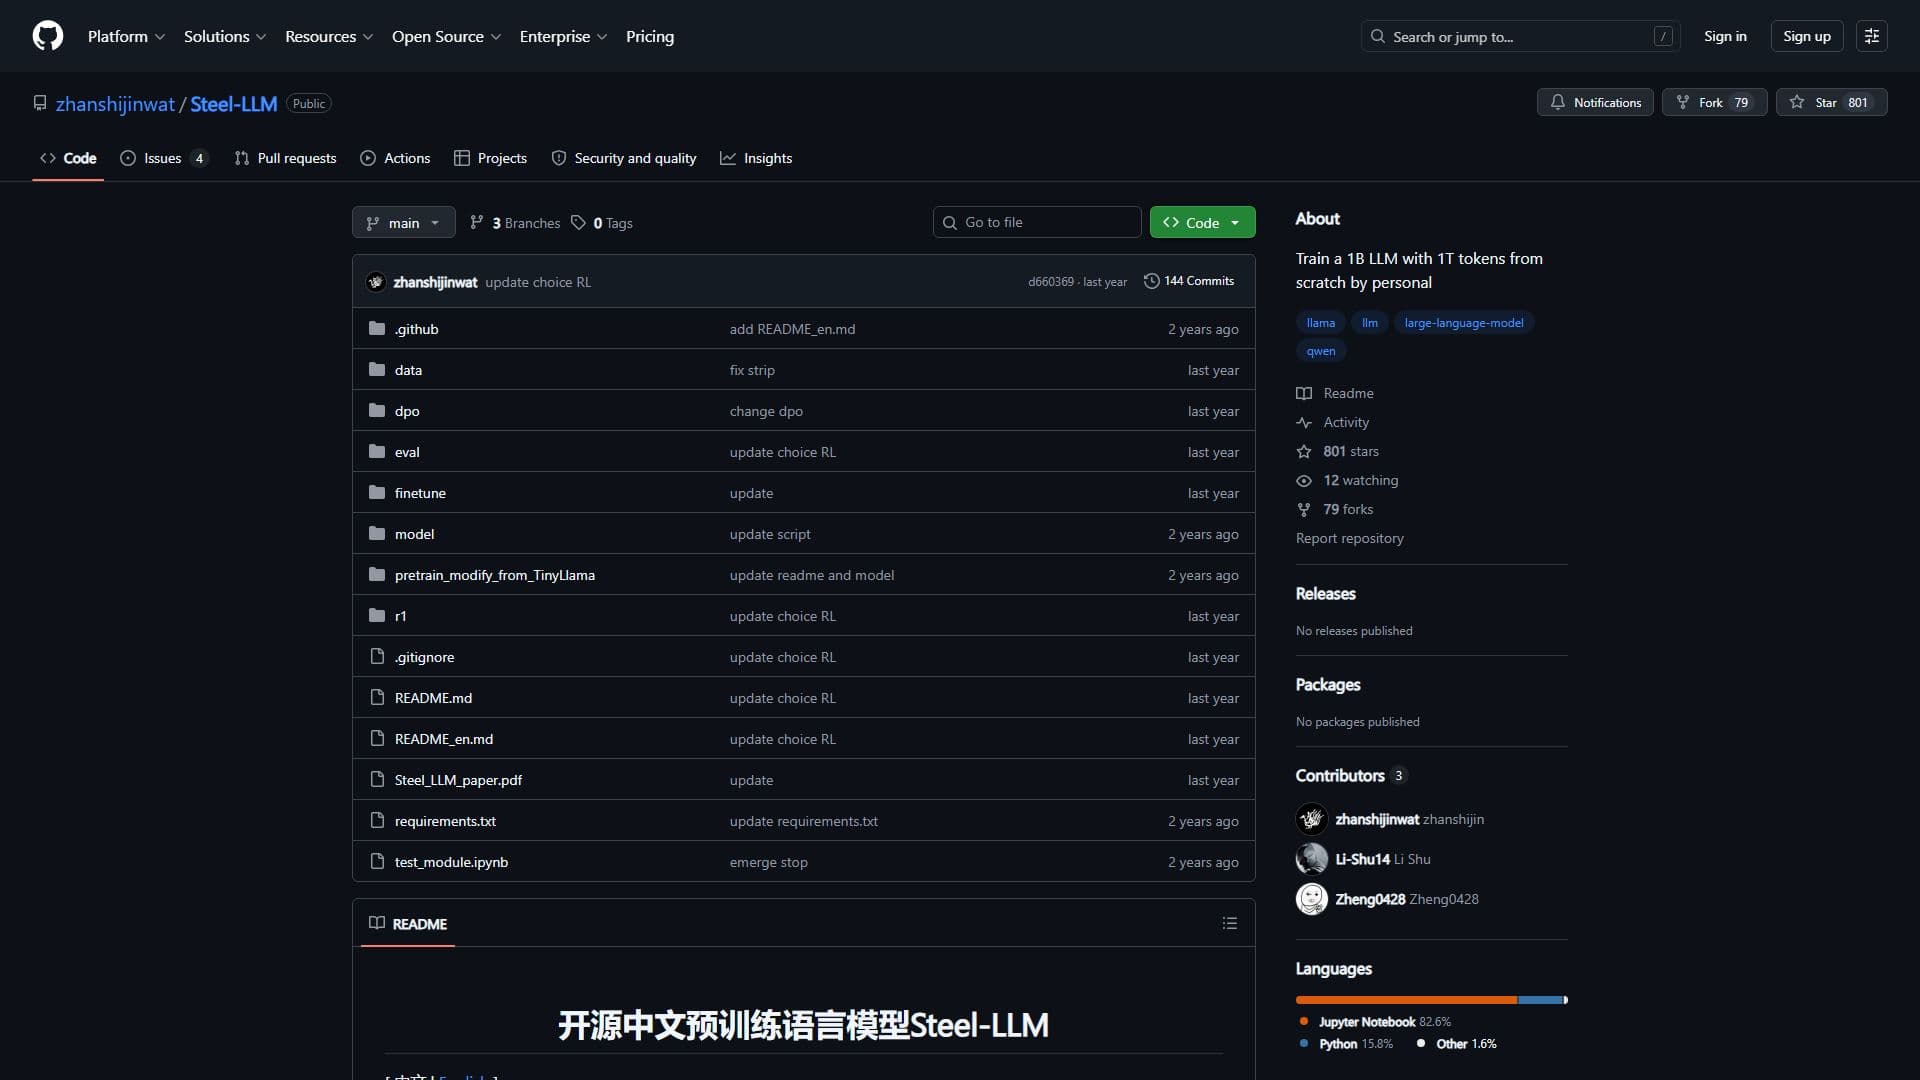The width and height of the screenshot is (1920, 1080).
Task: Click the r1 folder icon
Action: tap(377, 616)
